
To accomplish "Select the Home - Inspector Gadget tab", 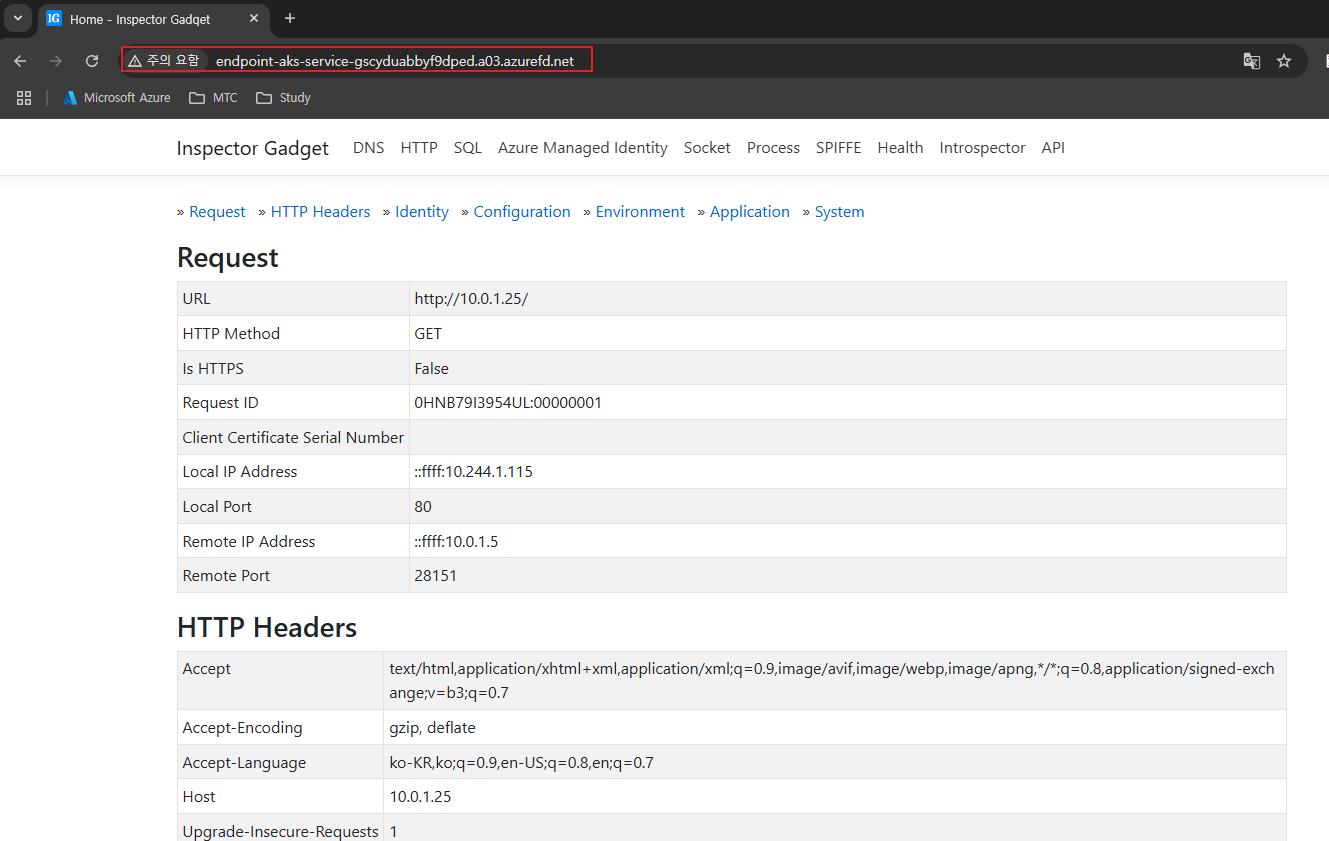I will tap(155, 19).
